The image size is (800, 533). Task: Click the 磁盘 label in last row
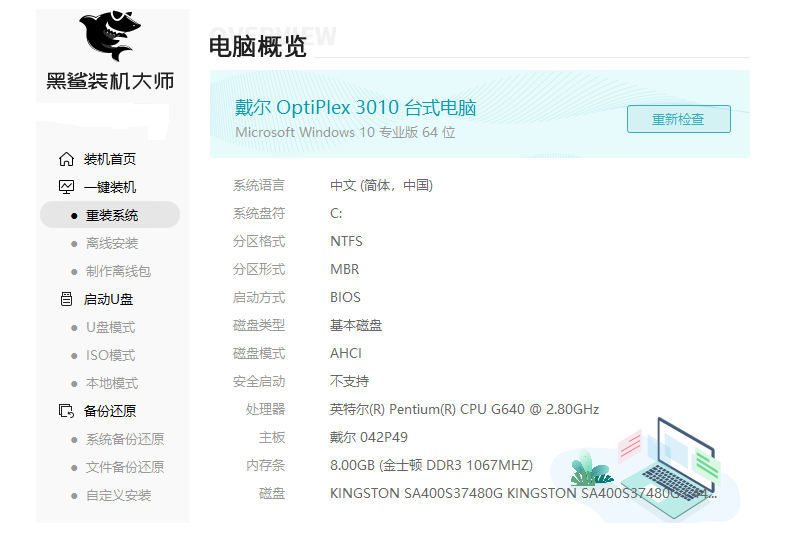click(272, 494)
